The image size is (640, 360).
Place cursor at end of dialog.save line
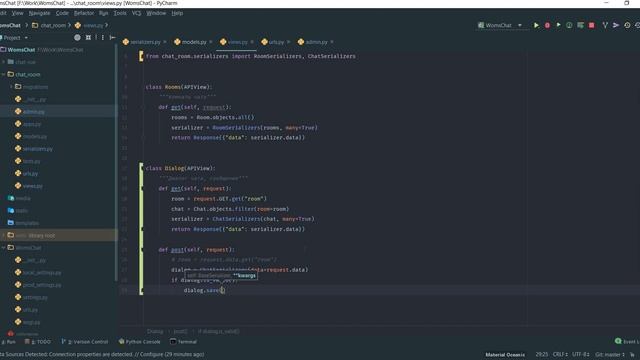coord(225,290)
